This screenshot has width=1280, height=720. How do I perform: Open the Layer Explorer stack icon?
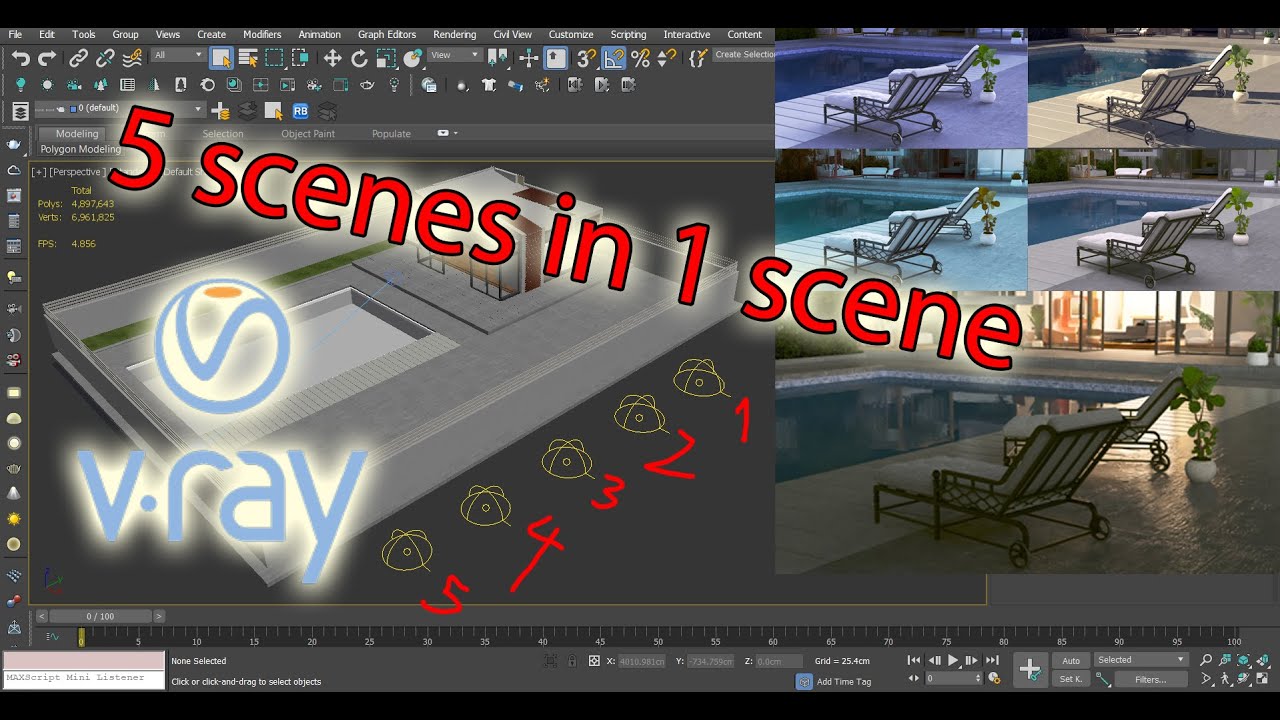(19, 111)
